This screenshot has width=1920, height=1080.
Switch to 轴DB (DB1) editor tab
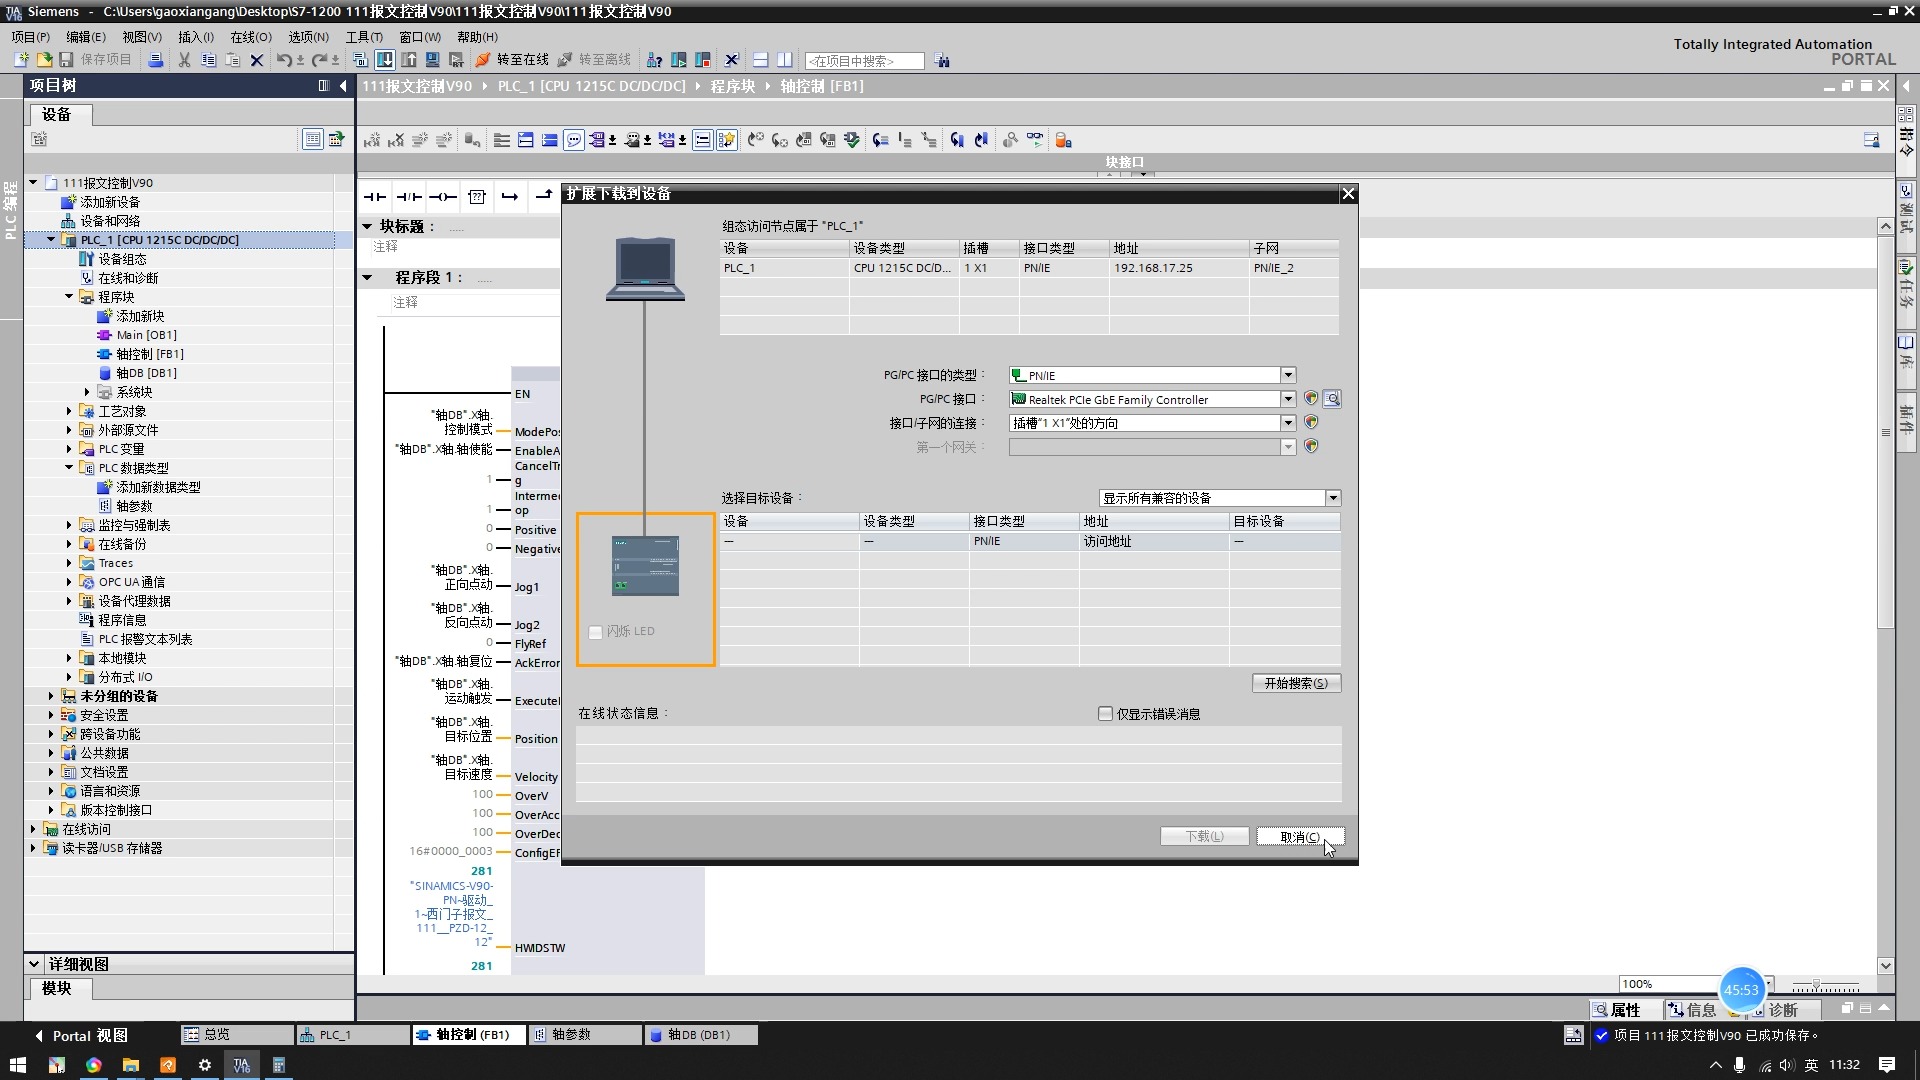click(698, 1035)
